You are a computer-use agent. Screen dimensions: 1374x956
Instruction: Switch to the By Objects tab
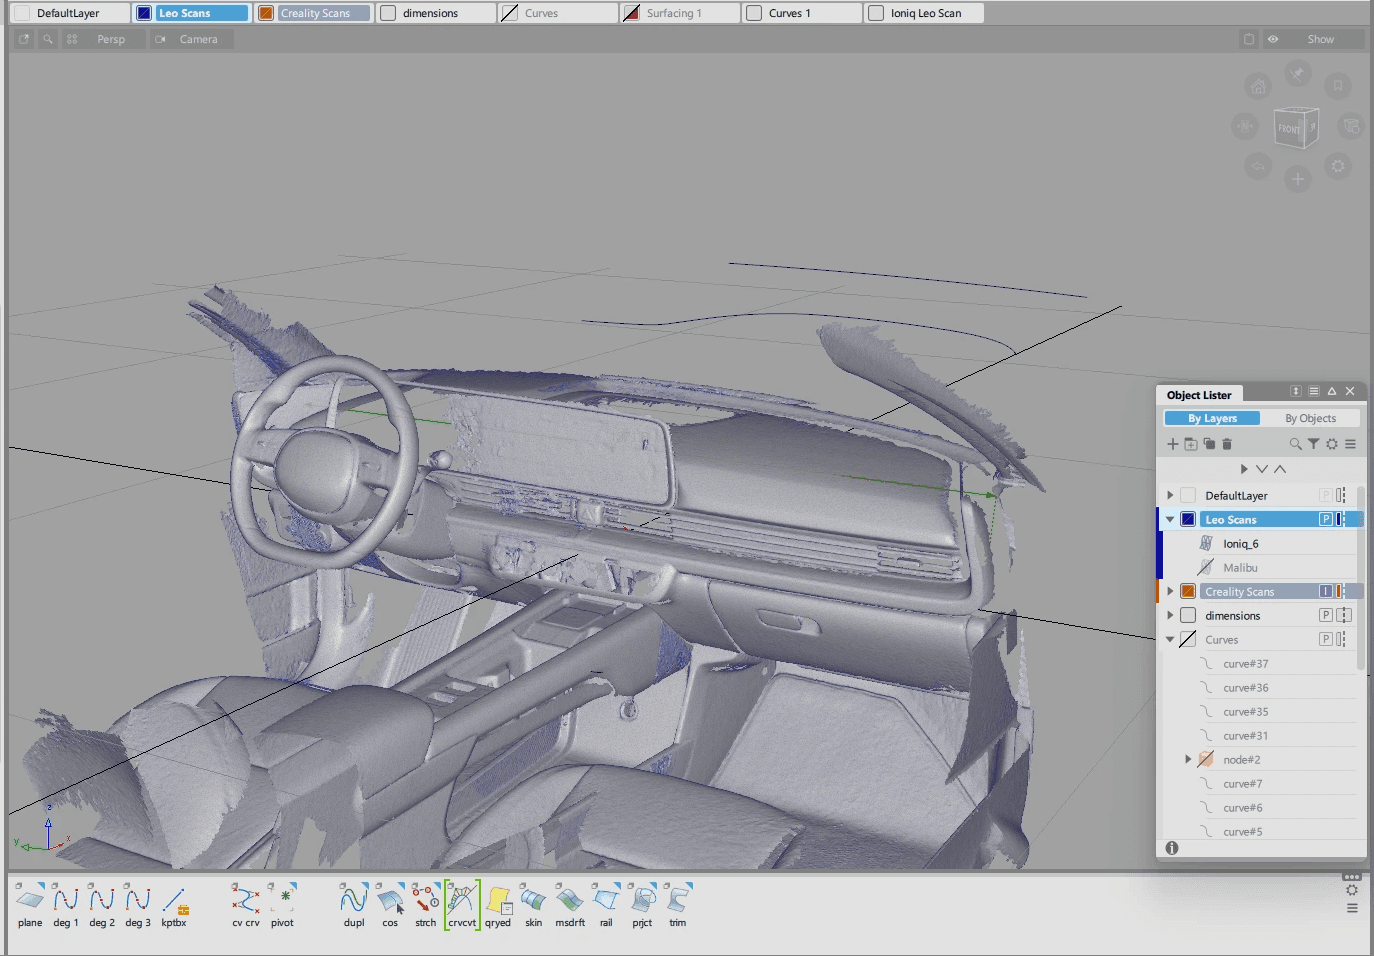pyautogui.click(x=1310, y=419)
